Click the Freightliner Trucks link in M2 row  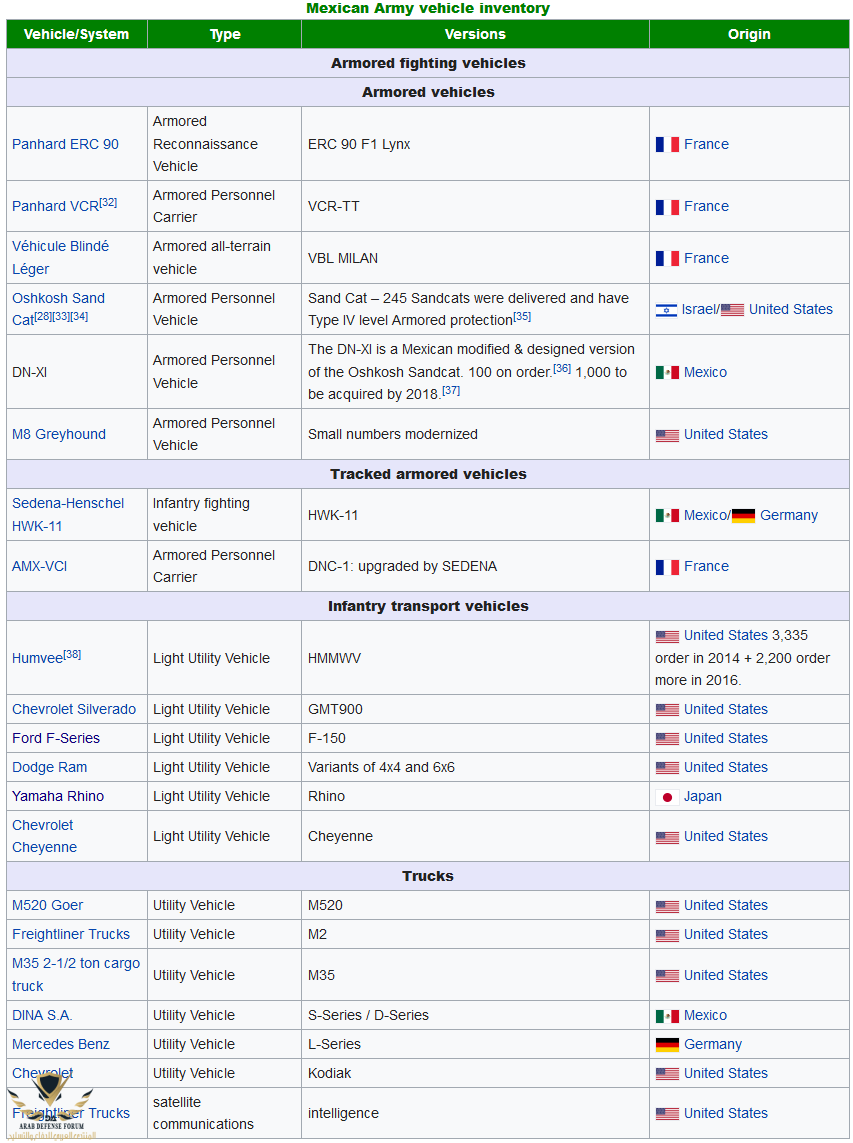point(71,935)
